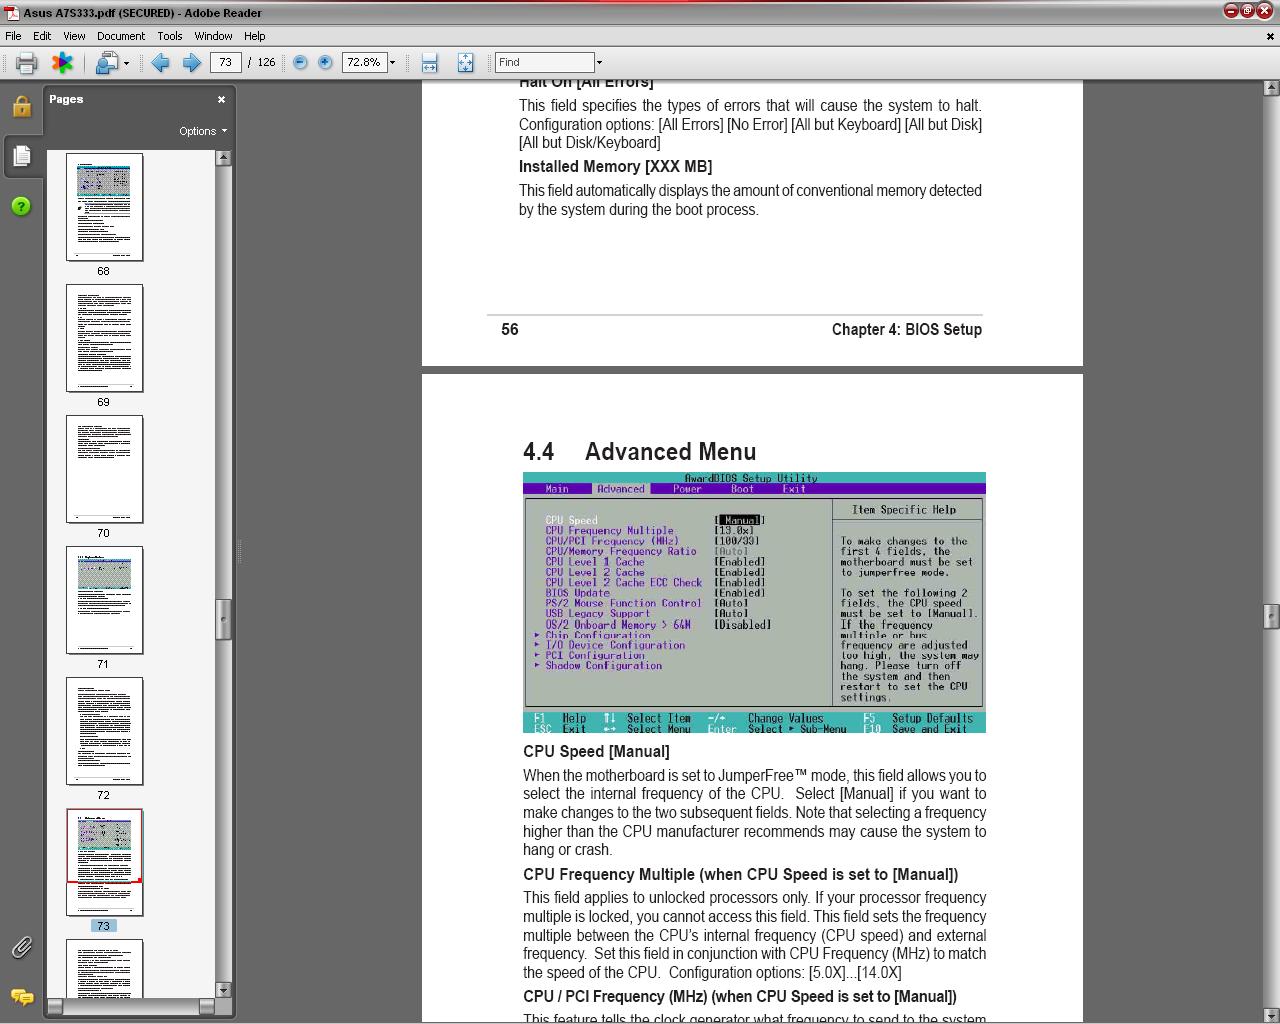The image size is (1280, 1024).
Task: Toggle the Pages panel icon in sidebar
Action: (21, 156)
